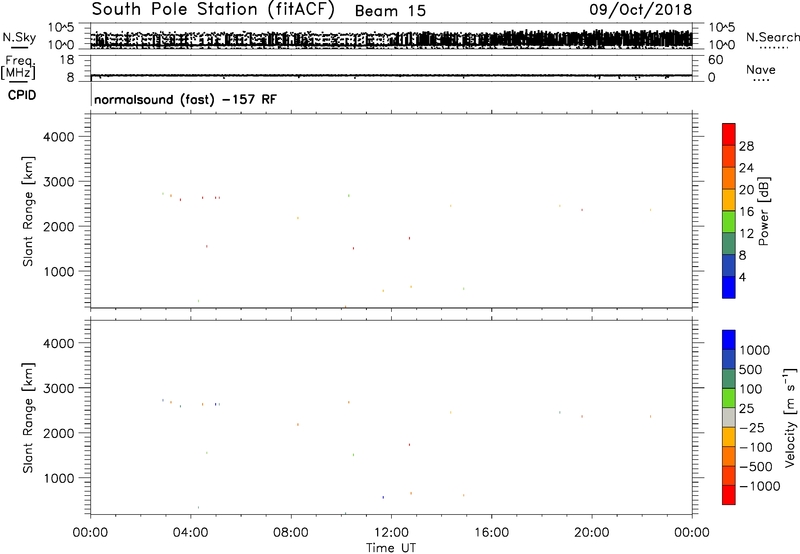Click the blue top swatch of Velocity colorbar
This screenshot has height=554, width=800.
tap(728, 340)
